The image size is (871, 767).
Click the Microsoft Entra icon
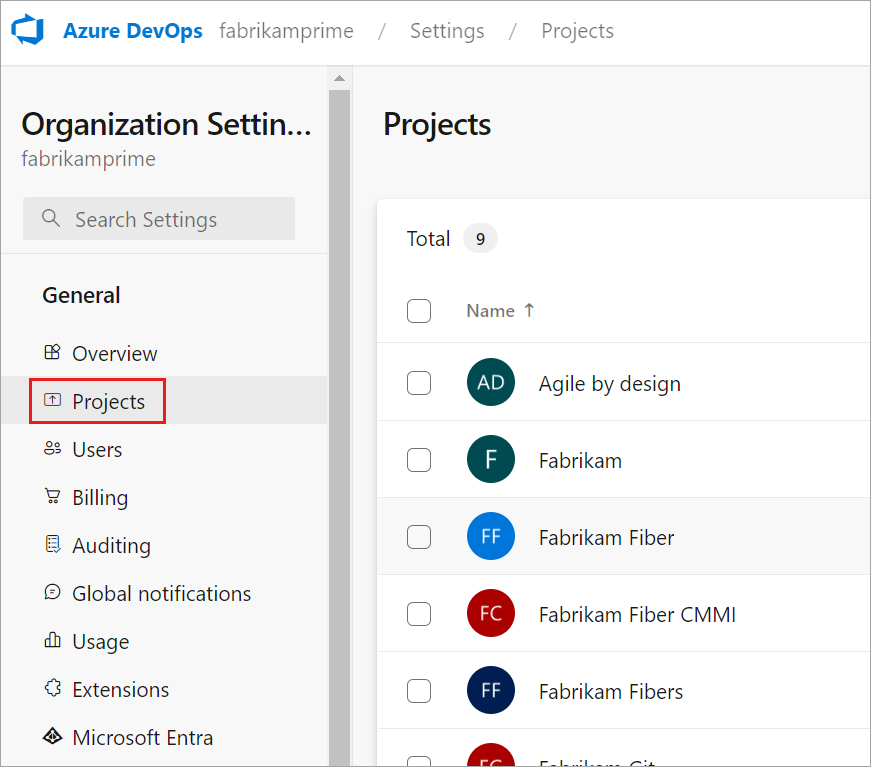[53, 737]
